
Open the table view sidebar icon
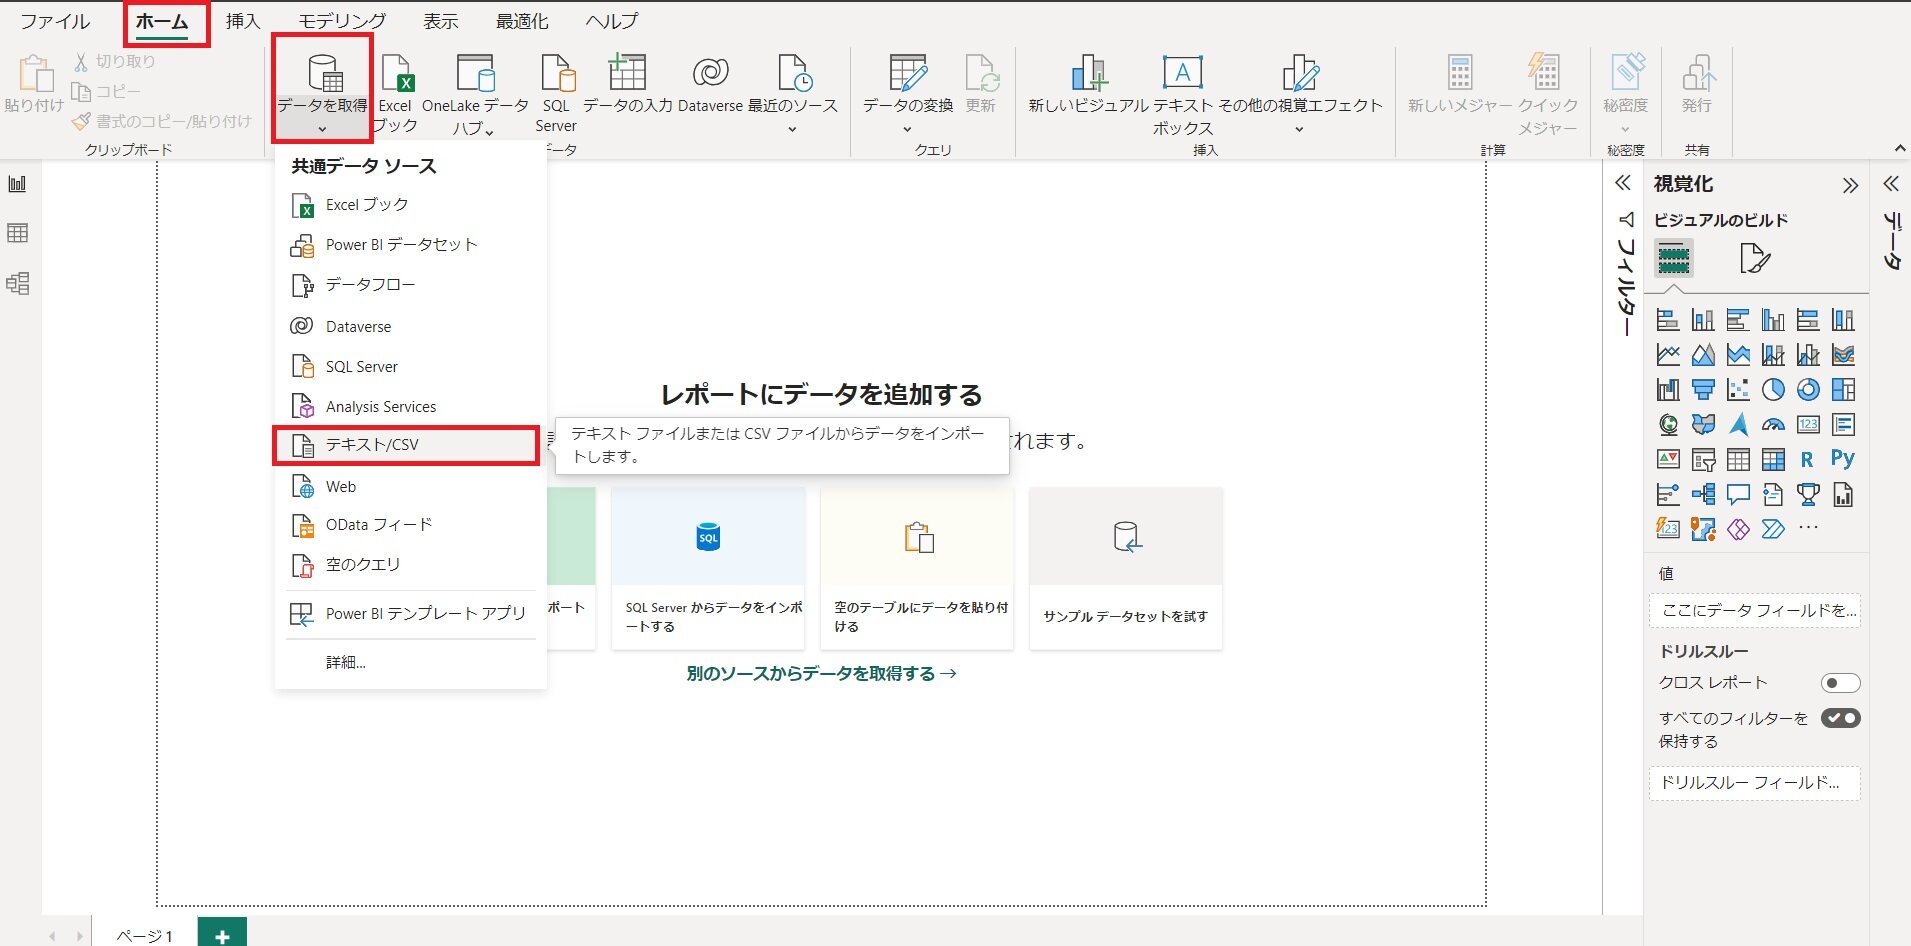coord(18,233)
